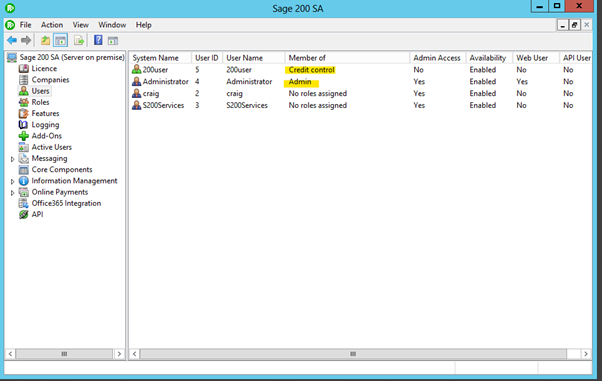Open the Action menu
Image resolution: width=602 pixels, height=381 pixels.
pos(52,25)
